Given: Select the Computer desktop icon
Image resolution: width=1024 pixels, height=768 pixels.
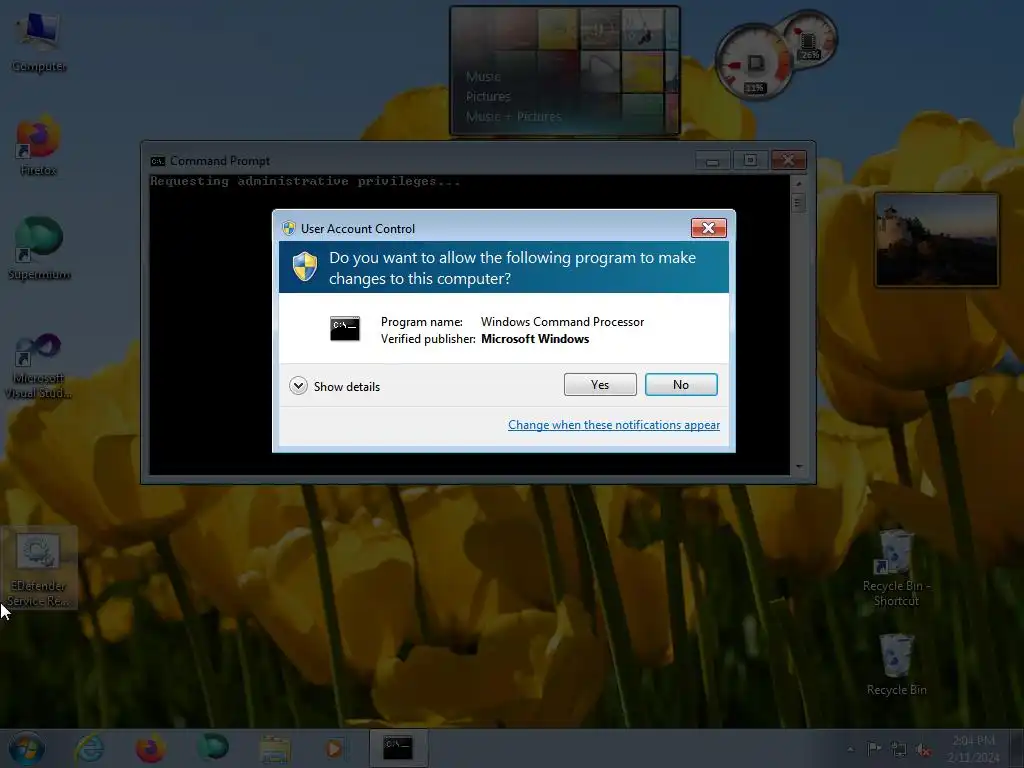Looking at the screenshot, I should coord(39,40).
